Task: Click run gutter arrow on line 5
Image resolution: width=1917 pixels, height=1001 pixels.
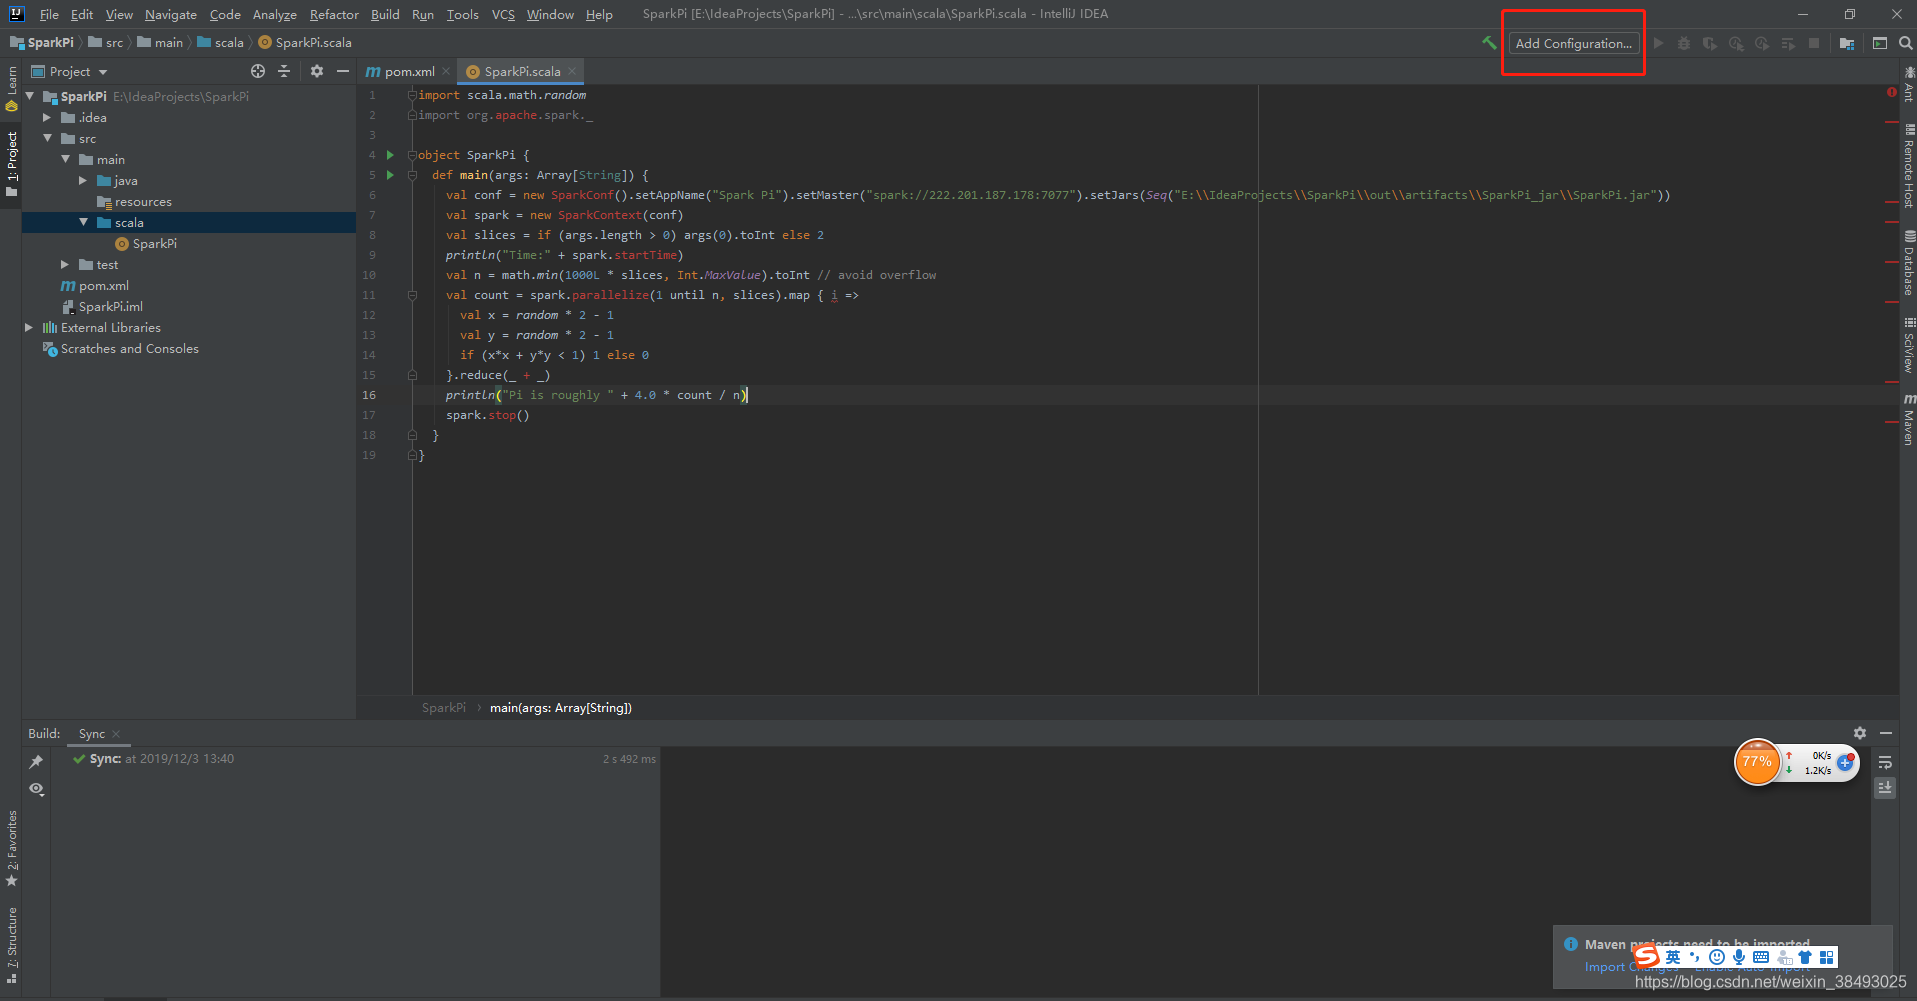Action: [391, 175]
